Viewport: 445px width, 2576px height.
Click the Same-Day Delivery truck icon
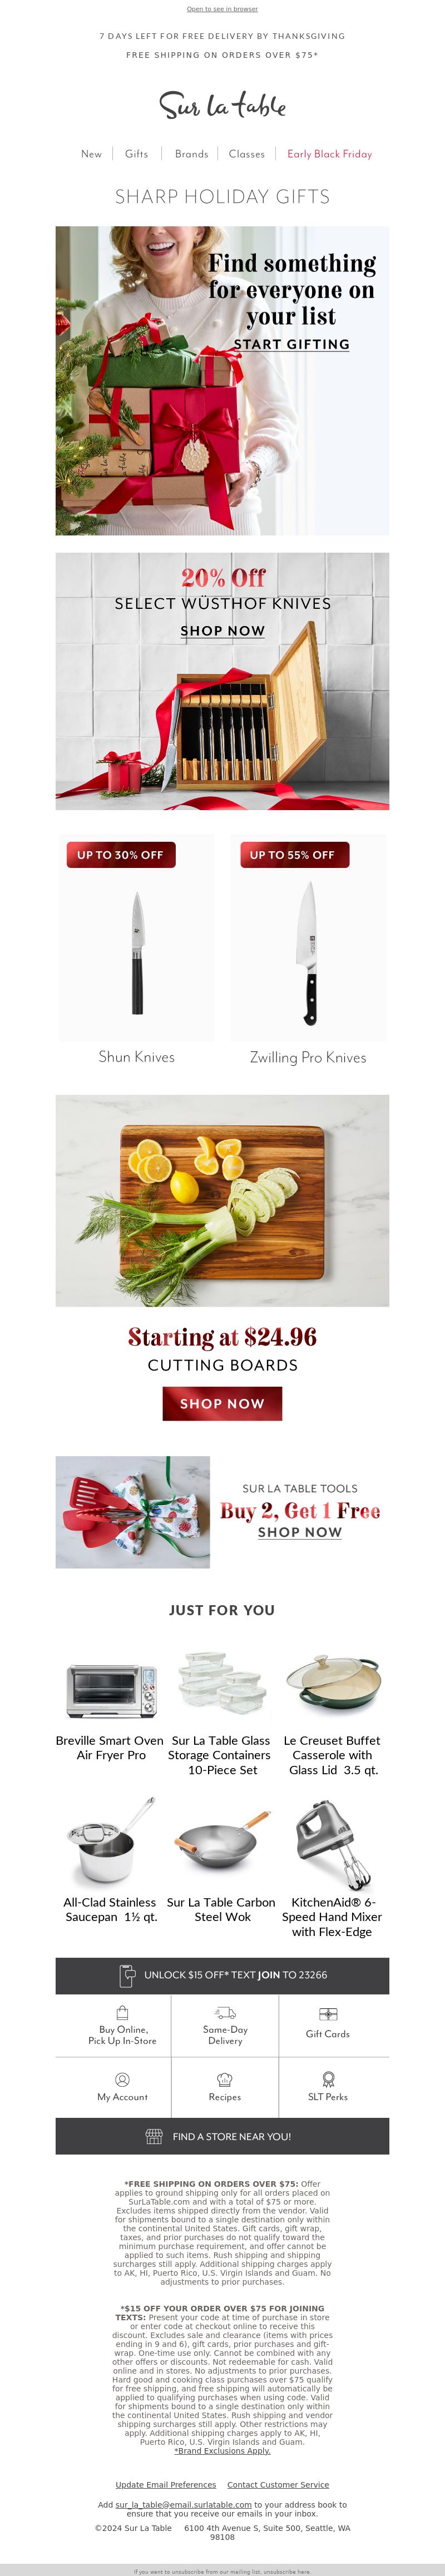pos(225,2013)
